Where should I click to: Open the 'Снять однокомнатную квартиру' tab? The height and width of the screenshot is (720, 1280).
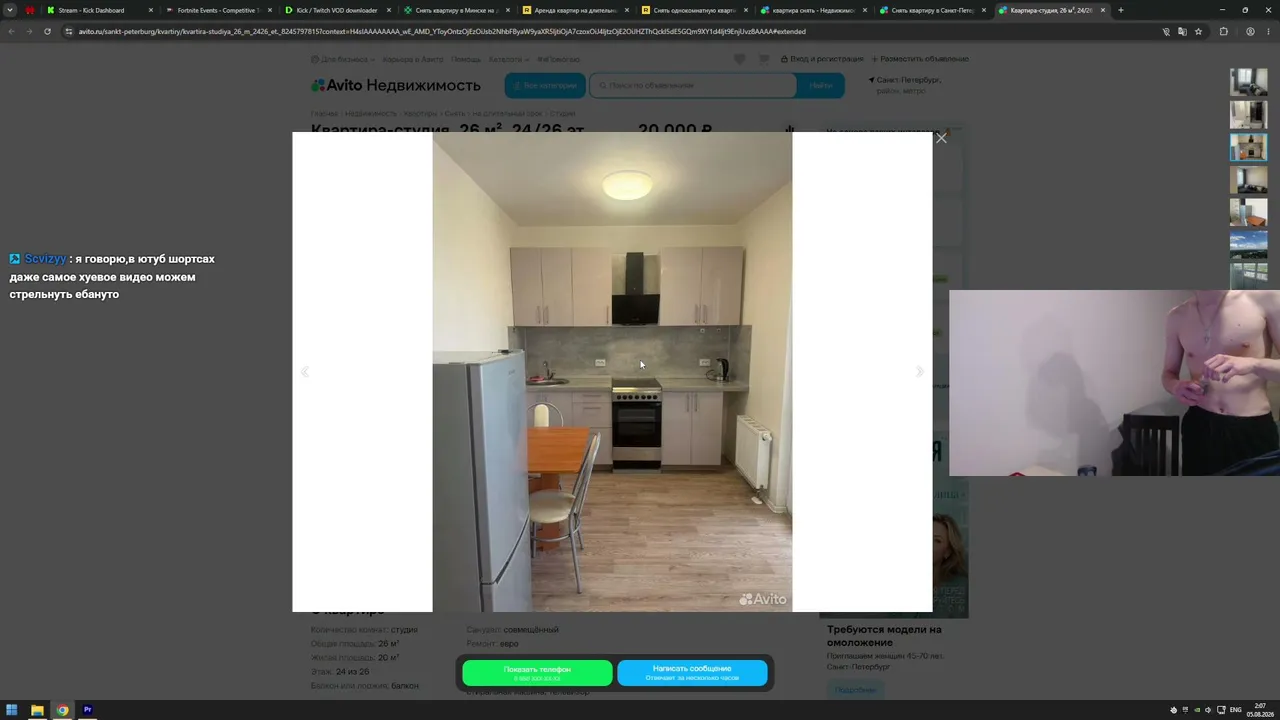pyautogui.click(x=694, y=10)
